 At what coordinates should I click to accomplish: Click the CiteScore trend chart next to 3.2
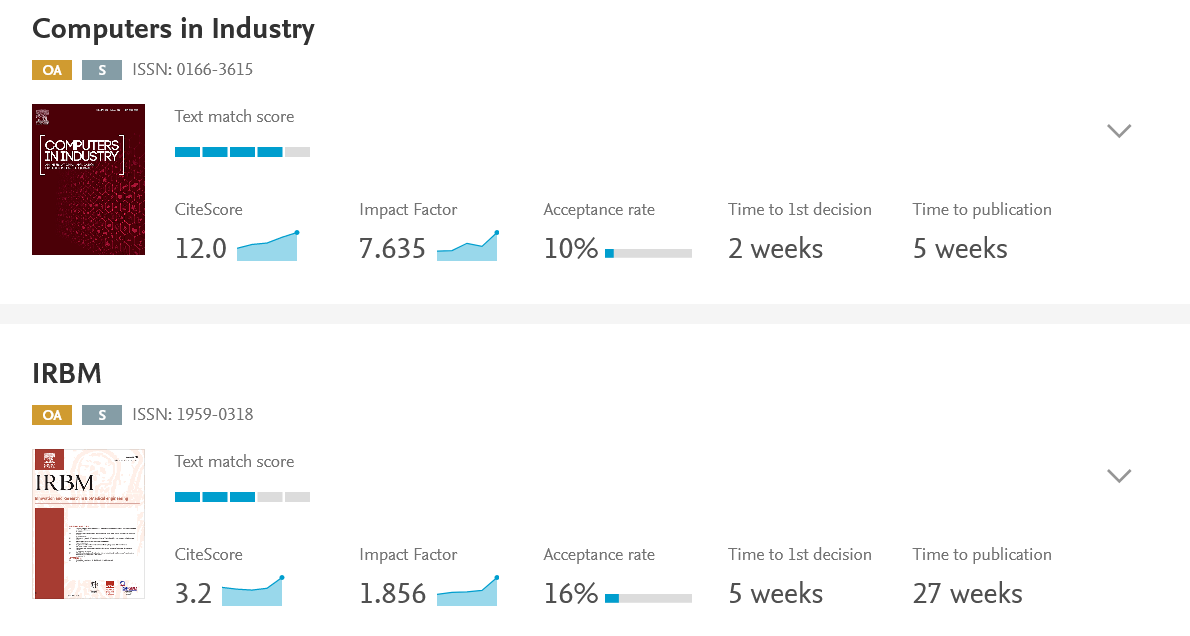(x=252, y=592)
